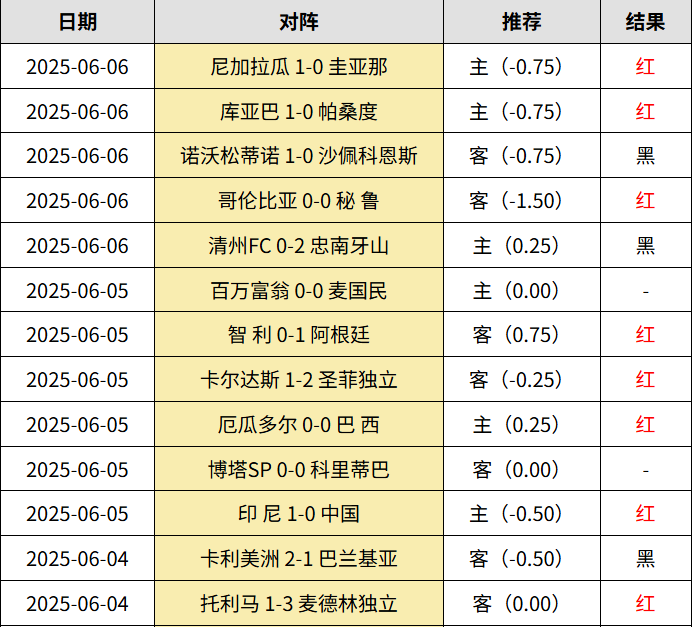The image size is (693, 627).
Task: Click 客(-1.50) tip for 哥伦比亚 match
Action: (516, 201)
